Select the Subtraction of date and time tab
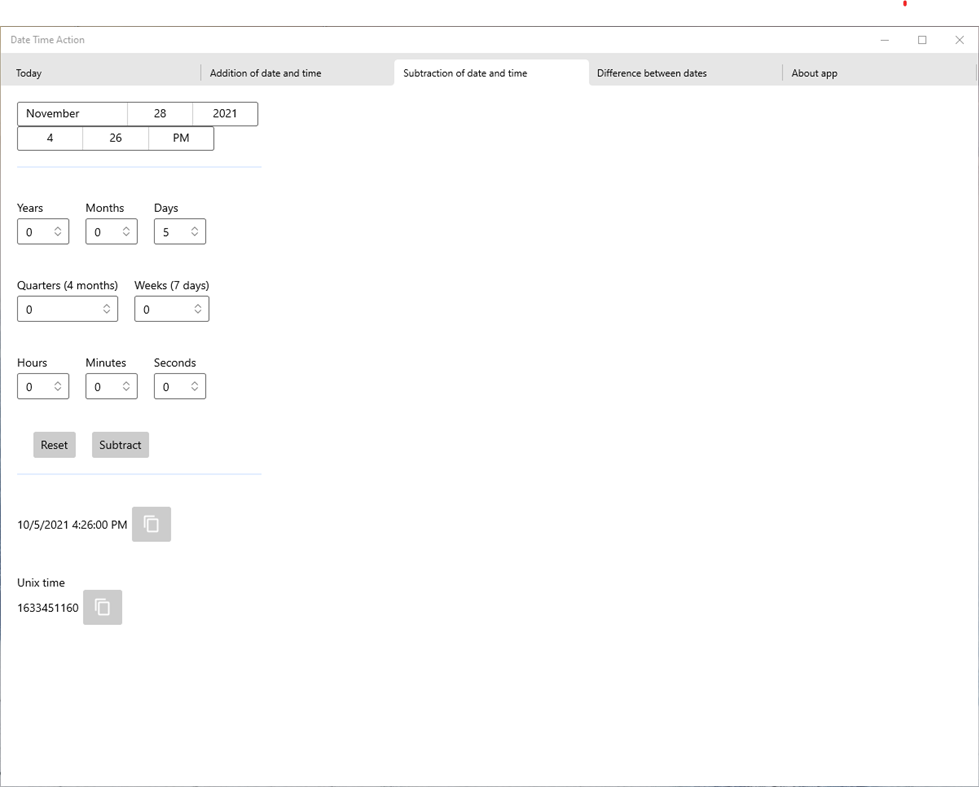 491,73
